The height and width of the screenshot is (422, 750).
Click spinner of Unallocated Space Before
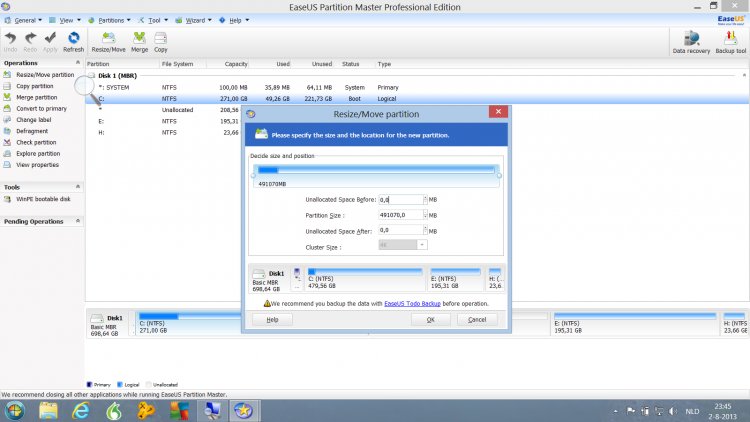click(425, 199)
